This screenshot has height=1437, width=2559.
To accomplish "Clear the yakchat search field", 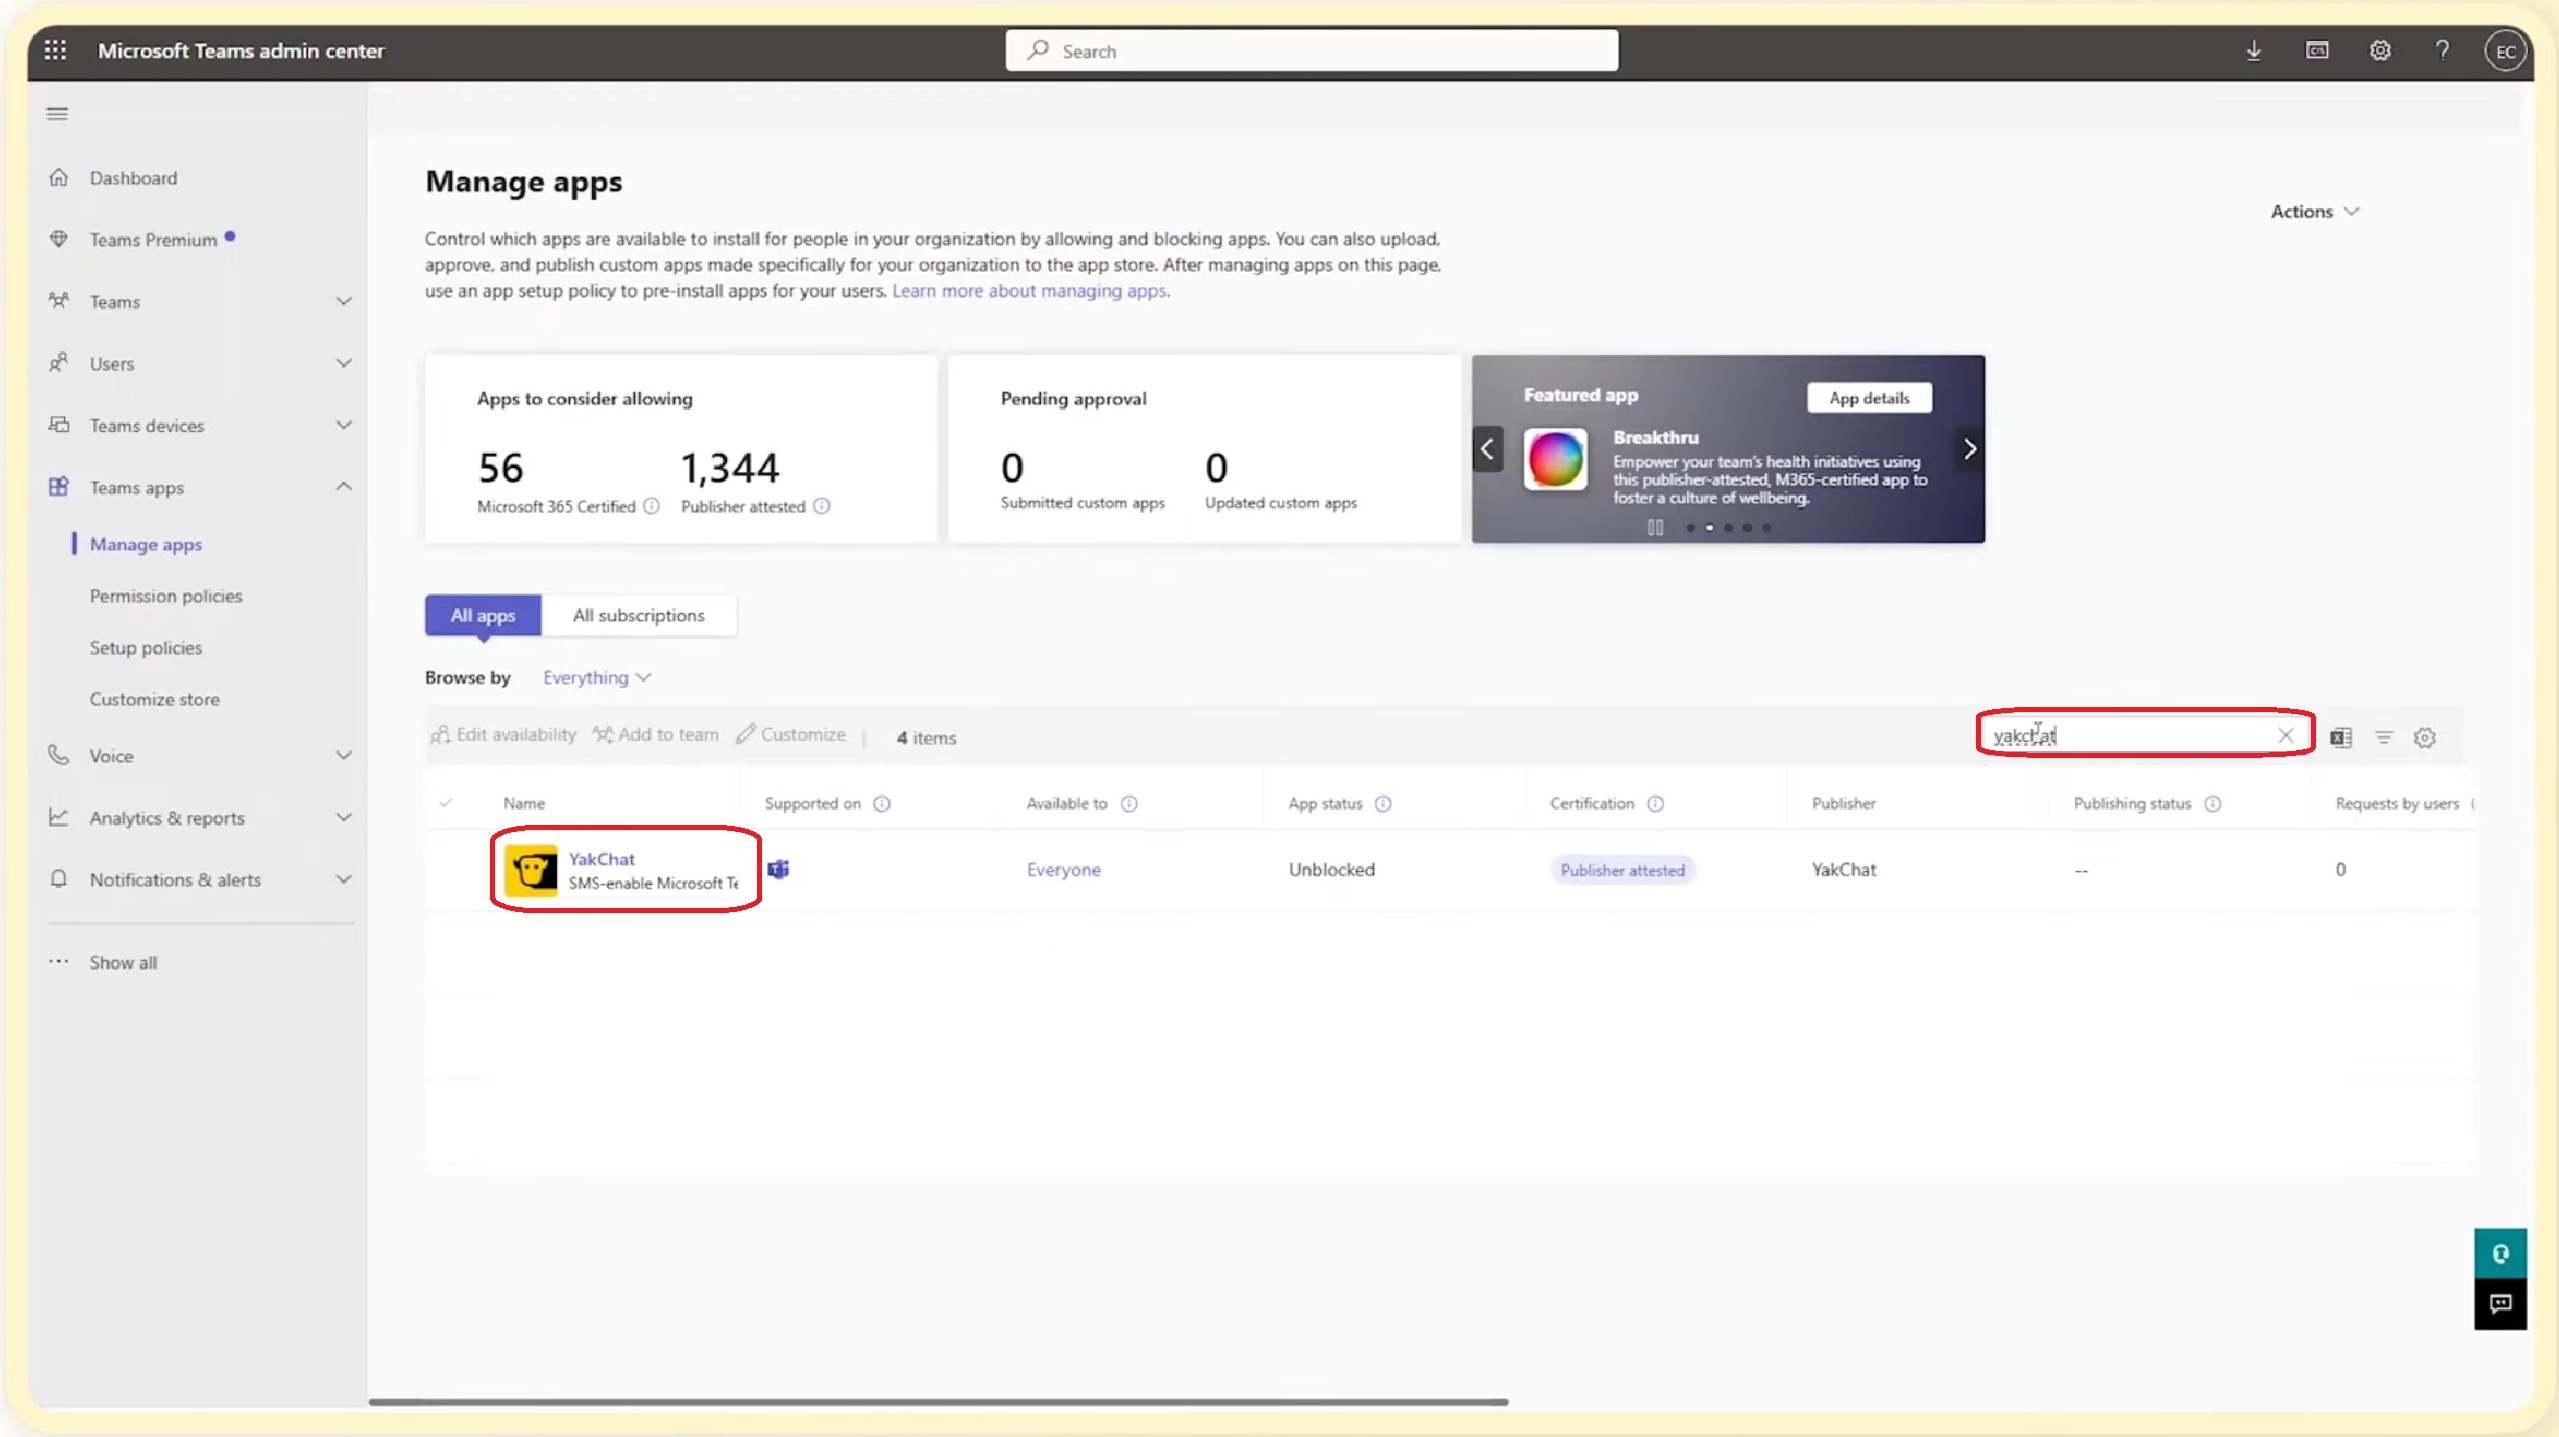I will coord(2285,735).
